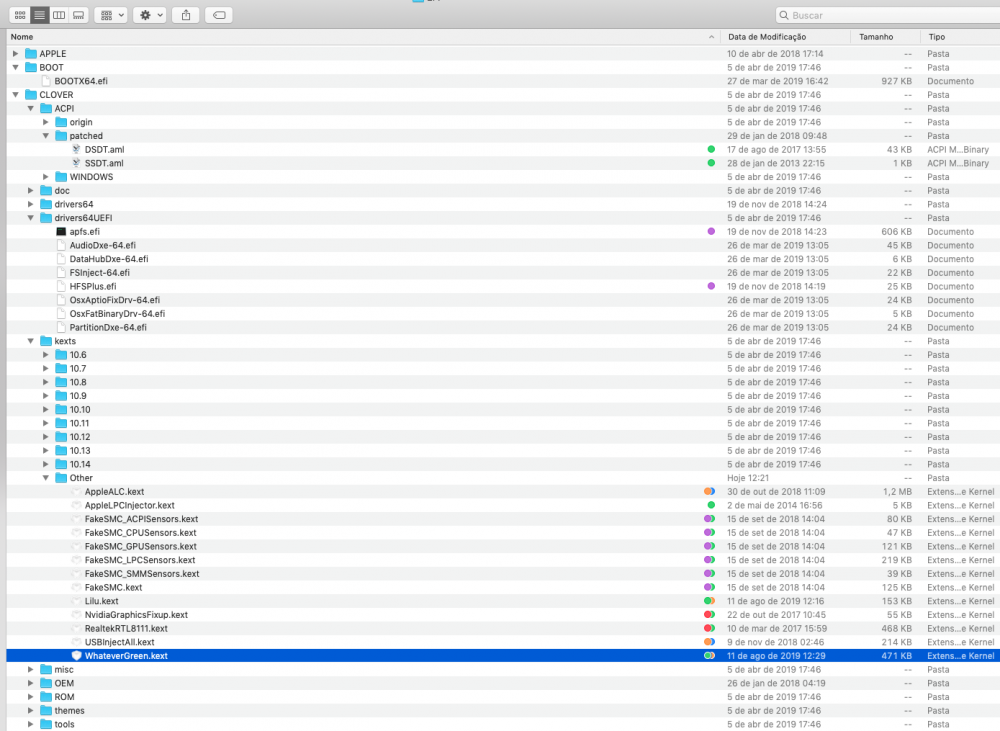Sort by the Tamanho column header
The height and width of the screenshot is (731, 1000).
876,37
